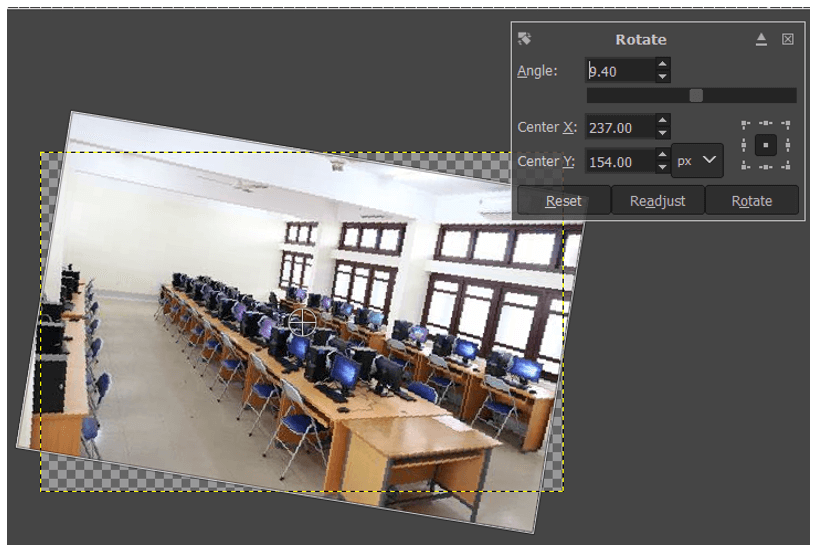
Task: Select the middle-left pivot point preset
Action: pyautogui.click(x=744, y=145)
